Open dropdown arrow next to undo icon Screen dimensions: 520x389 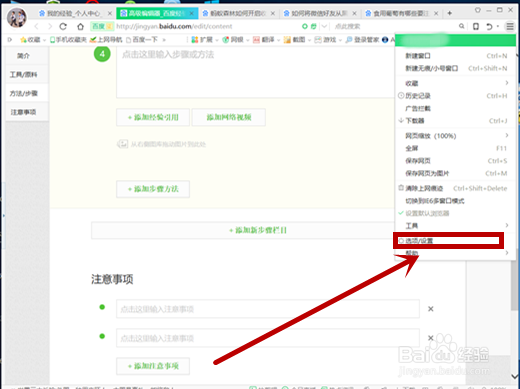498,26
